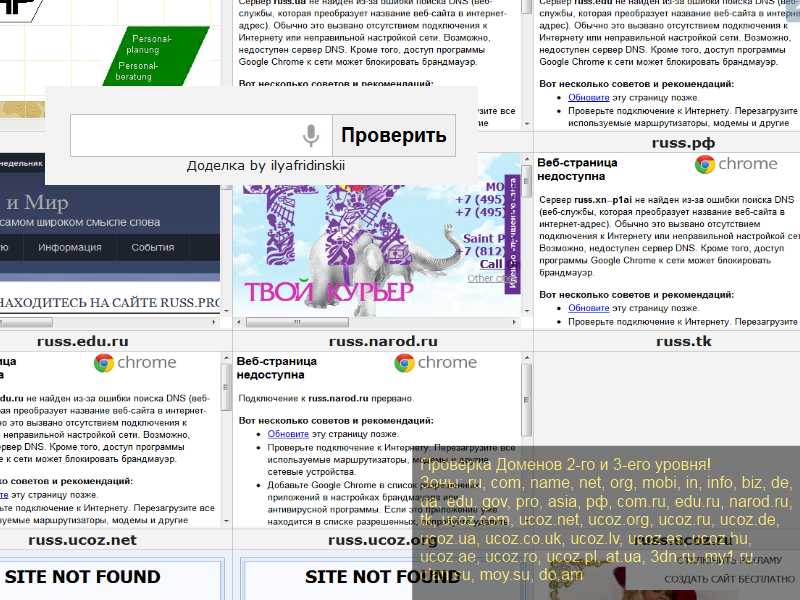The image size is (800, 600).
Task: Click Веб-страница недоступна heading in the russ.narod.ru frame
Action: tap(277, 368)
